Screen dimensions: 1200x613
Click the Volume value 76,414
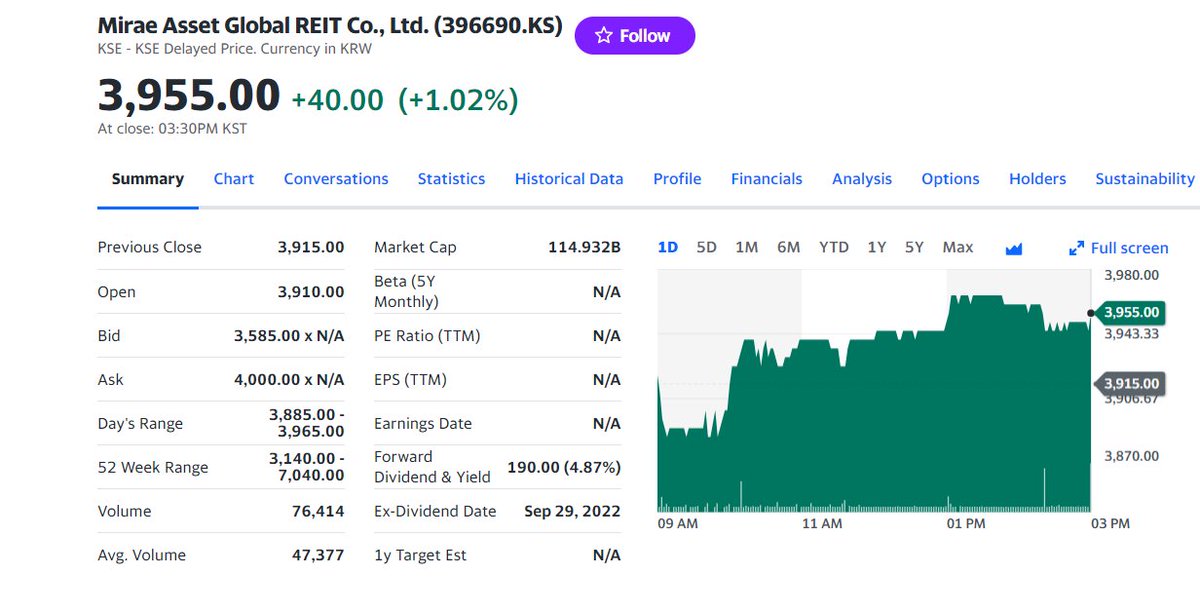tap(318, 511)
